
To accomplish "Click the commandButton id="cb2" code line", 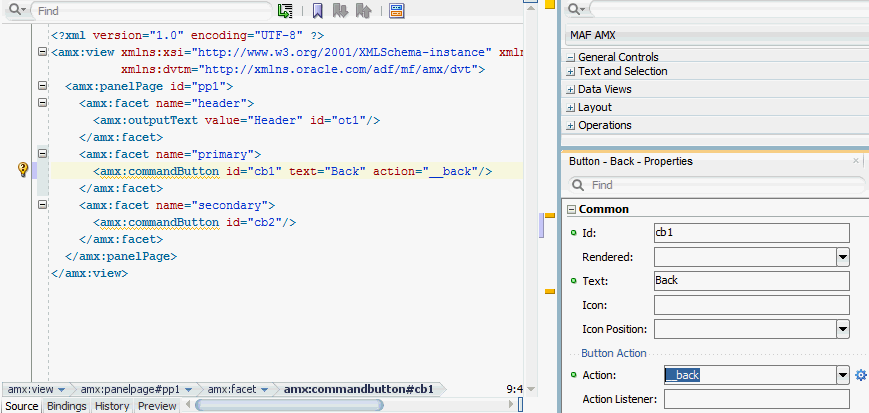I will pyautogui.click(x=195, y=222).
